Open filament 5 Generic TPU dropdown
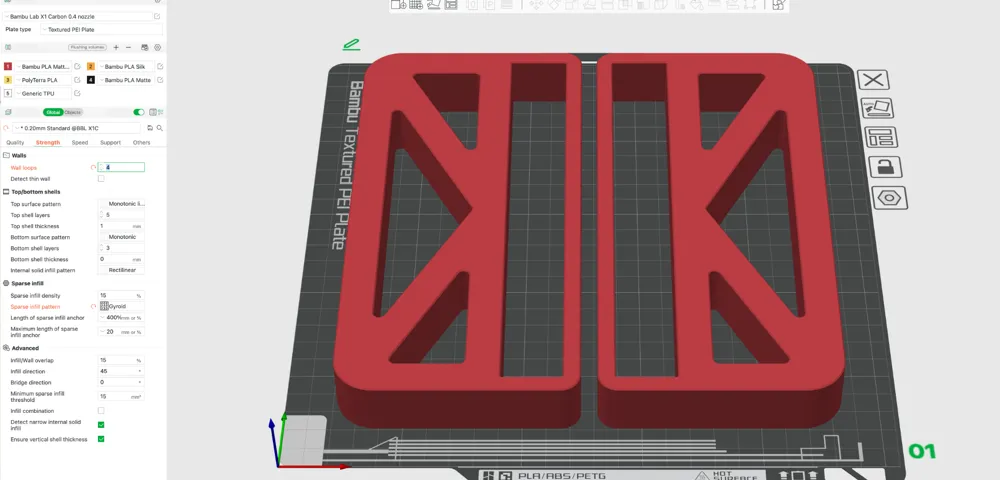This screenshot has width=1000, height=480. point(43,93)
